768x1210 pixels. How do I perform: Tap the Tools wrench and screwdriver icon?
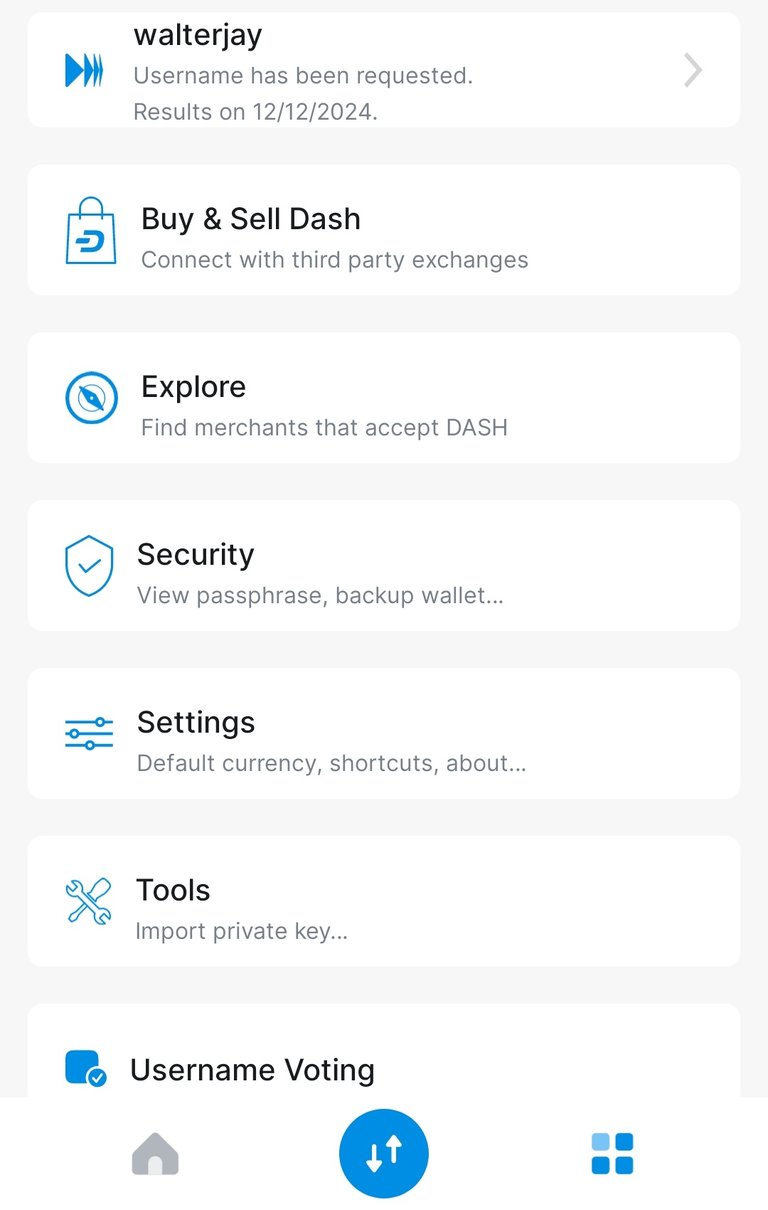[x=88, y=901]
